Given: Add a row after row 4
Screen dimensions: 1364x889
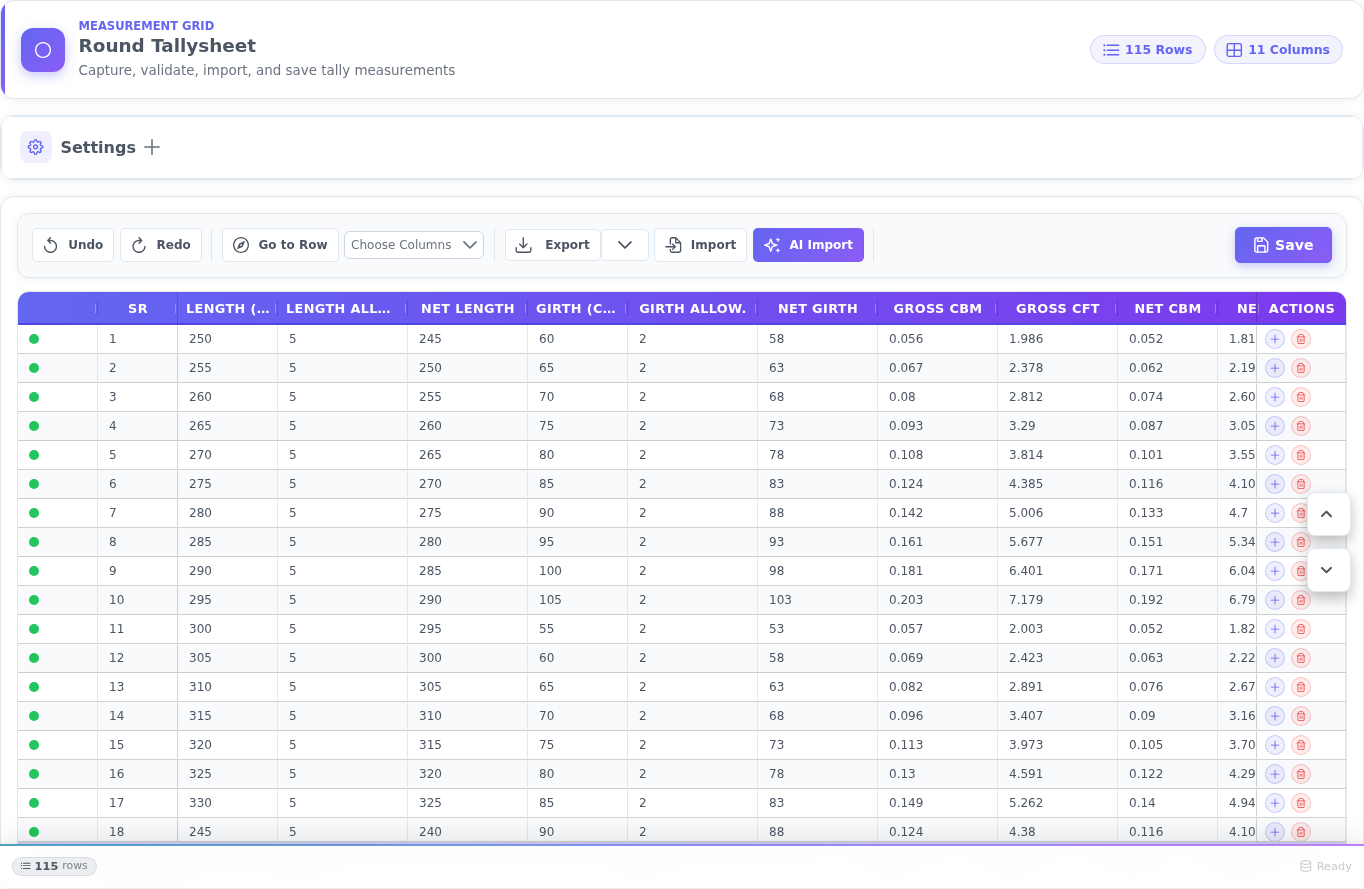Looking at the screenshot, I should pyautogui.click(x=1275, y=426).
